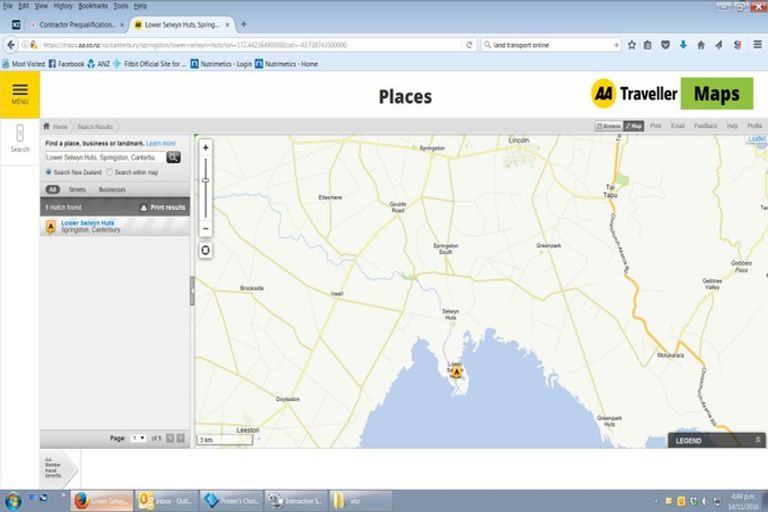Click the magnifier search button beside place field
768x512 pixels.
[x=173, y=157]
